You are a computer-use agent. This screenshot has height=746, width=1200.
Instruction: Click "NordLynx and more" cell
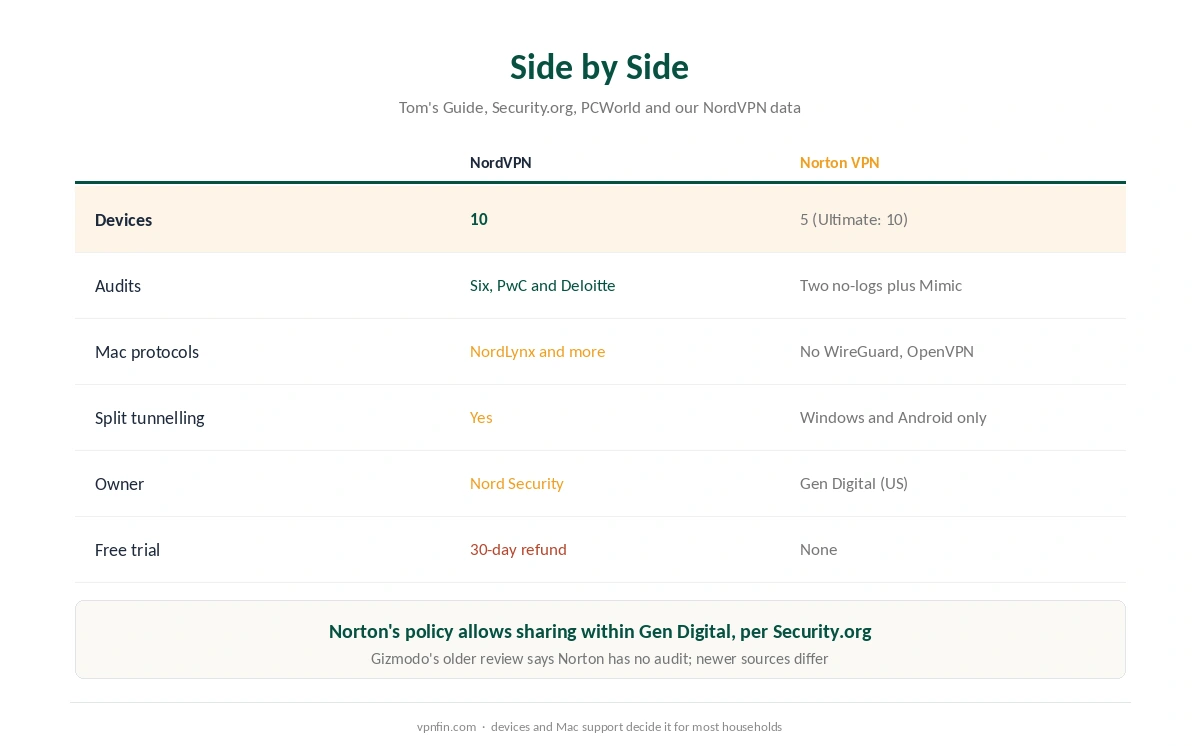(537, 351)
